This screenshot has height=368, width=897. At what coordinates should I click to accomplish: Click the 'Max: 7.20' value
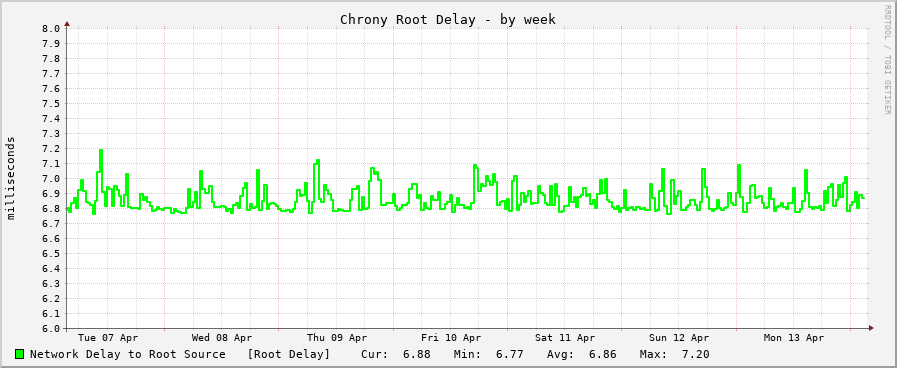674,354
